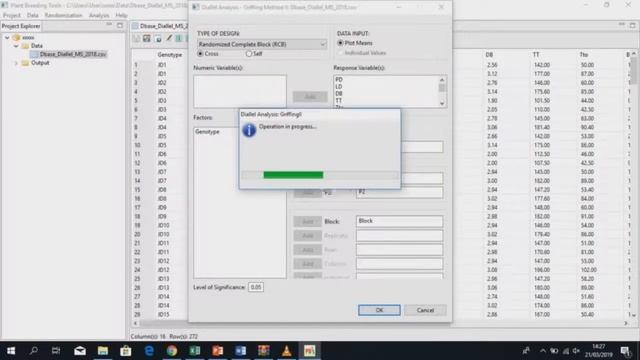Collapse the Data folder in Project Explorer
Viewport: 640px width, 360px height.
click(x=16, y=46)
